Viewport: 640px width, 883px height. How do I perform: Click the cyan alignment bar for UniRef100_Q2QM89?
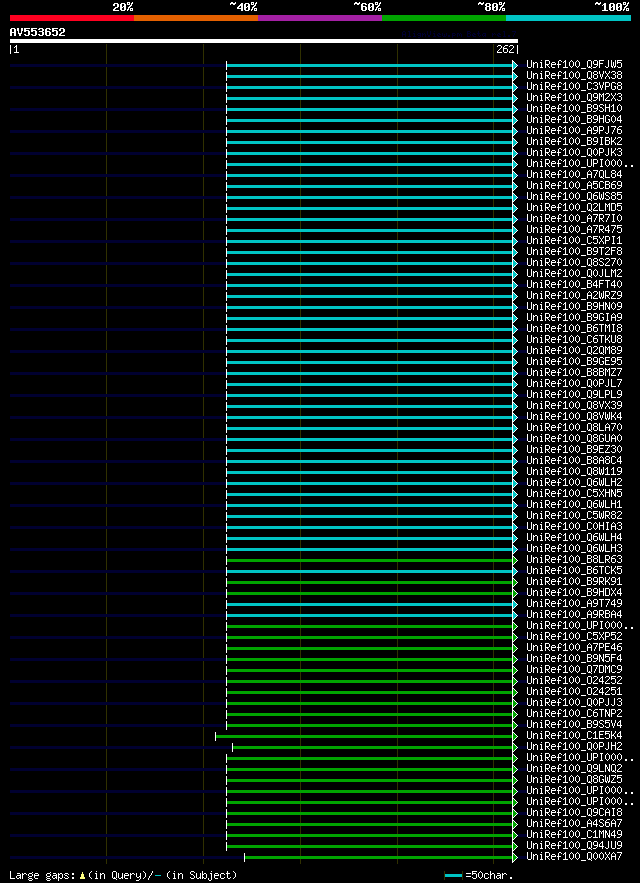point(370,351)
